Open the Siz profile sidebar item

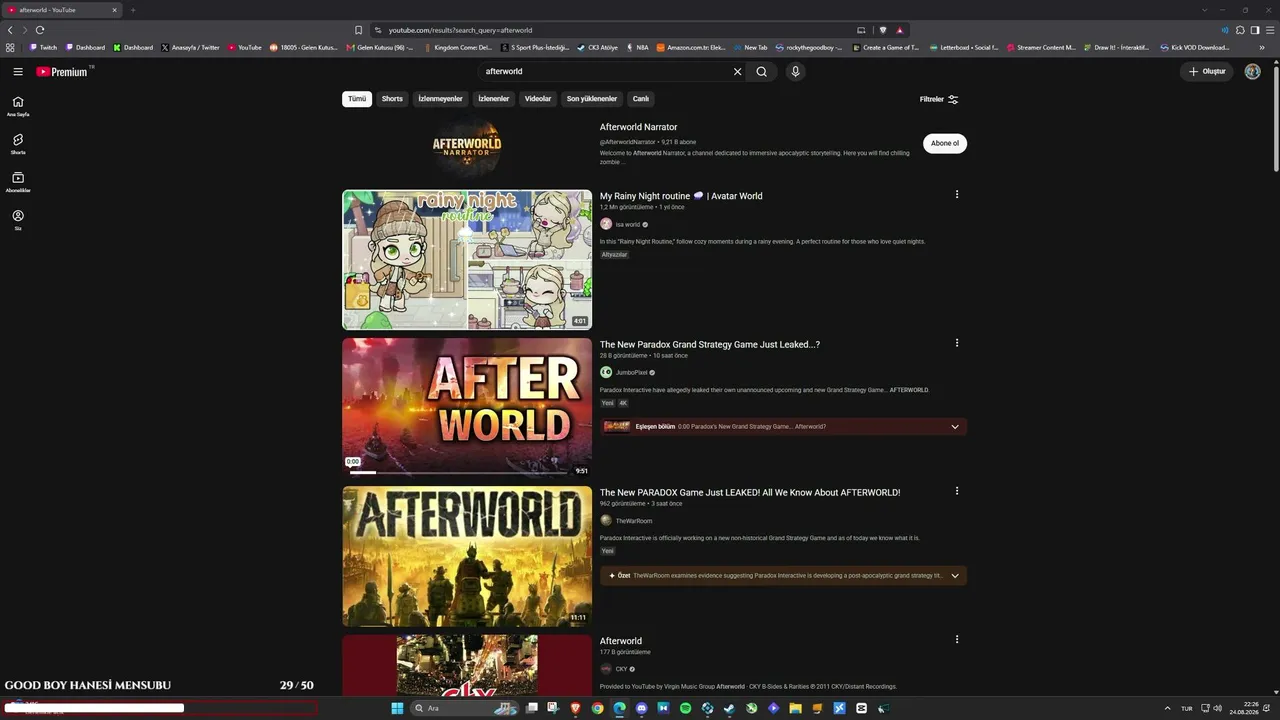18,220
